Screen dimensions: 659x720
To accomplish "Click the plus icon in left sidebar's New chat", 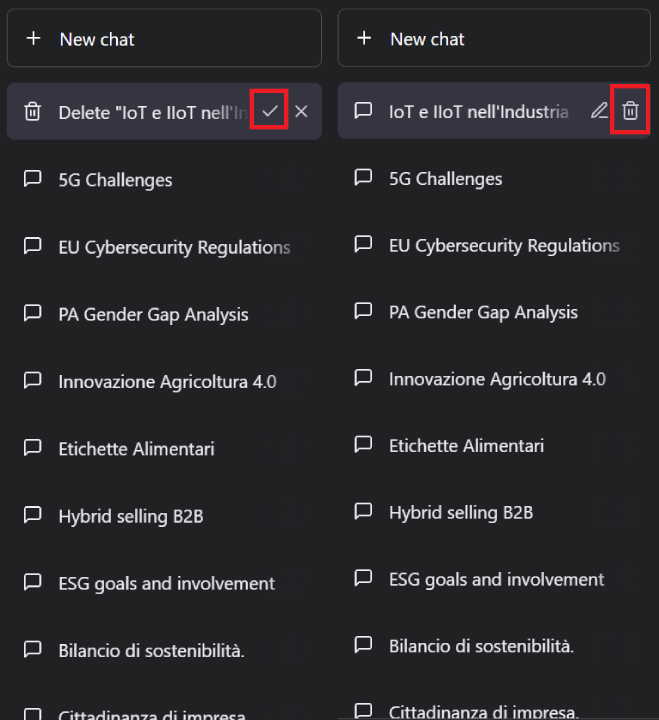I will pyautogui.click(x=34, y=38).
